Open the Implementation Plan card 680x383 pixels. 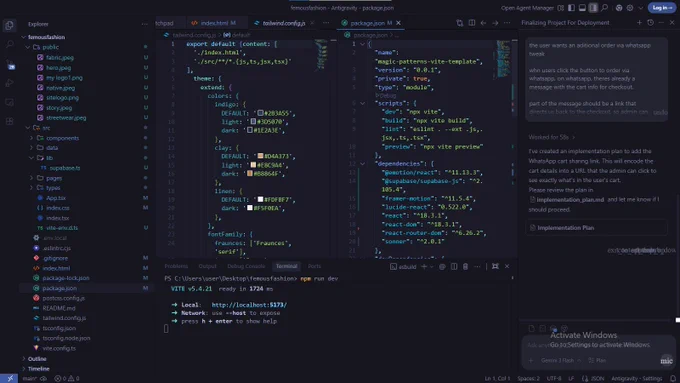pyautogui.click(x=596, y=228)
